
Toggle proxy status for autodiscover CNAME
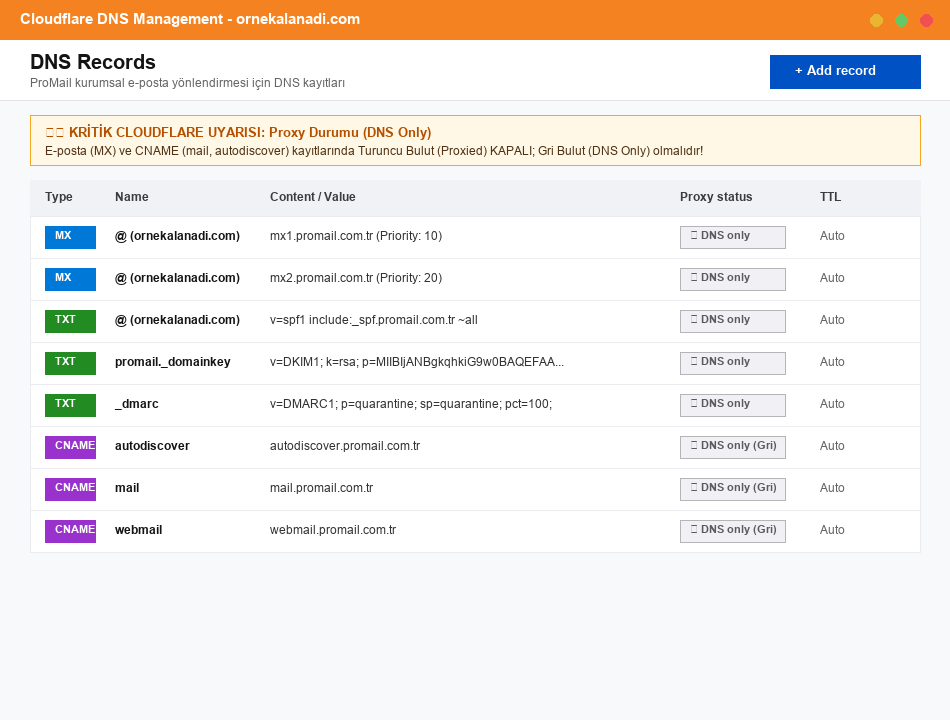732,447
